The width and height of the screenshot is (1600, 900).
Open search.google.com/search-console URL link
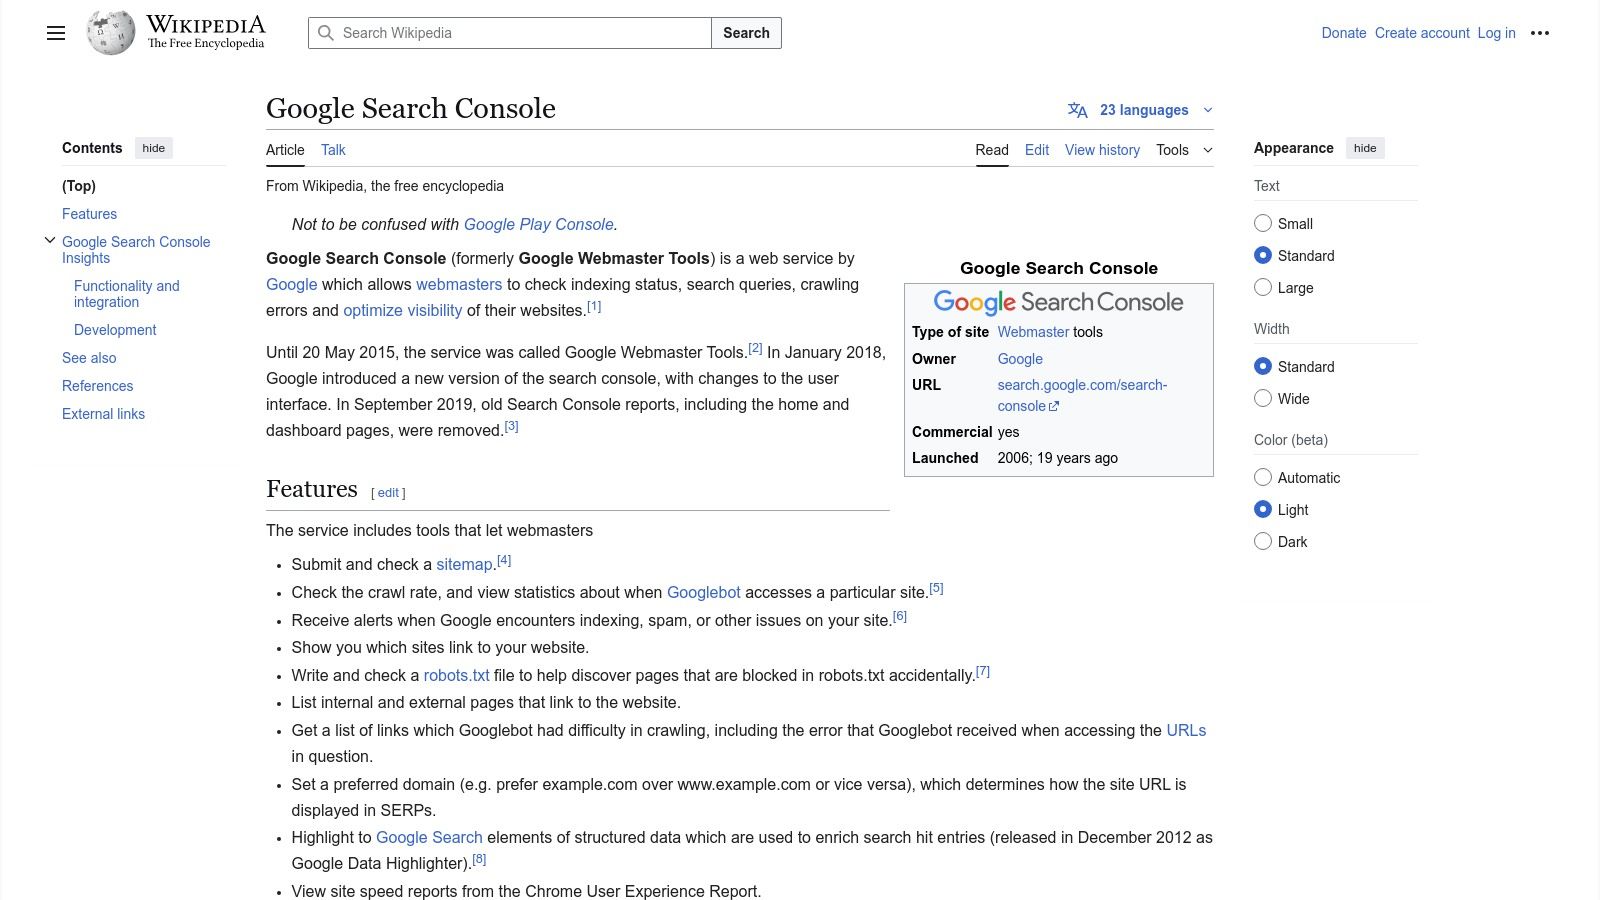pyautogui.click(x=1082, y=395)
